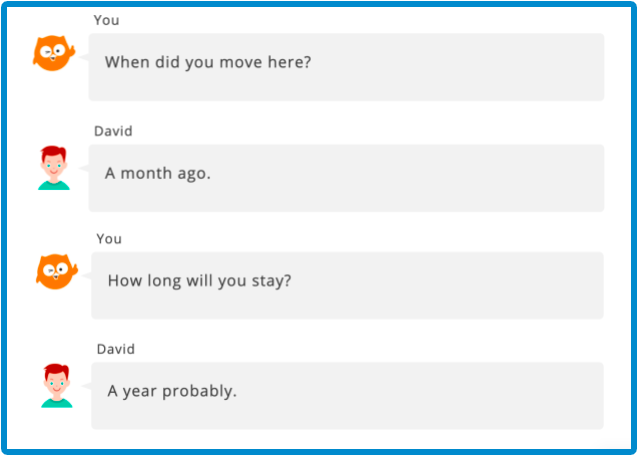The width and height of the screenshot is (638, 456).
Task: Click the speech bubble pointer of the first message
Action: click(x=84, y=57)
